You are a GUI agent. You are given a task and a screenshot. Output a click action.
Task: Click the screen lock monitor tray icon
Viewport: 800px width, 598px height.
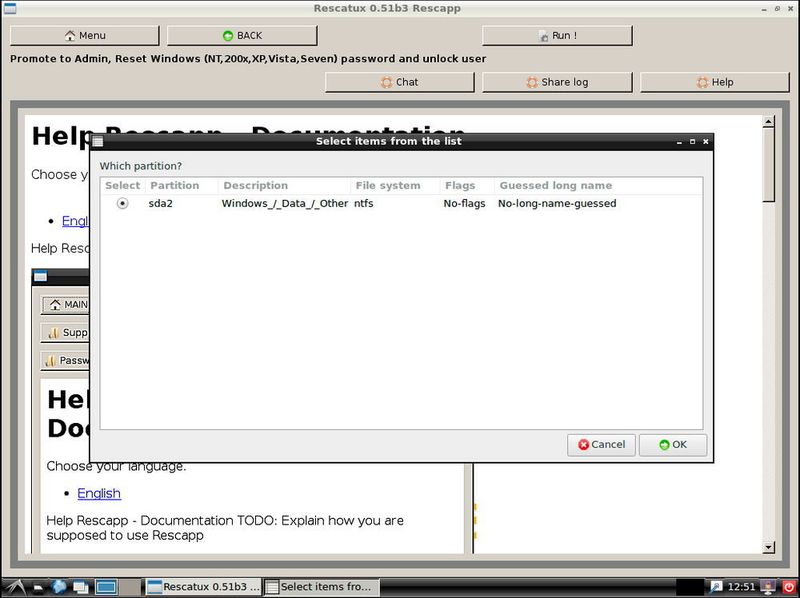coord(768,587)
